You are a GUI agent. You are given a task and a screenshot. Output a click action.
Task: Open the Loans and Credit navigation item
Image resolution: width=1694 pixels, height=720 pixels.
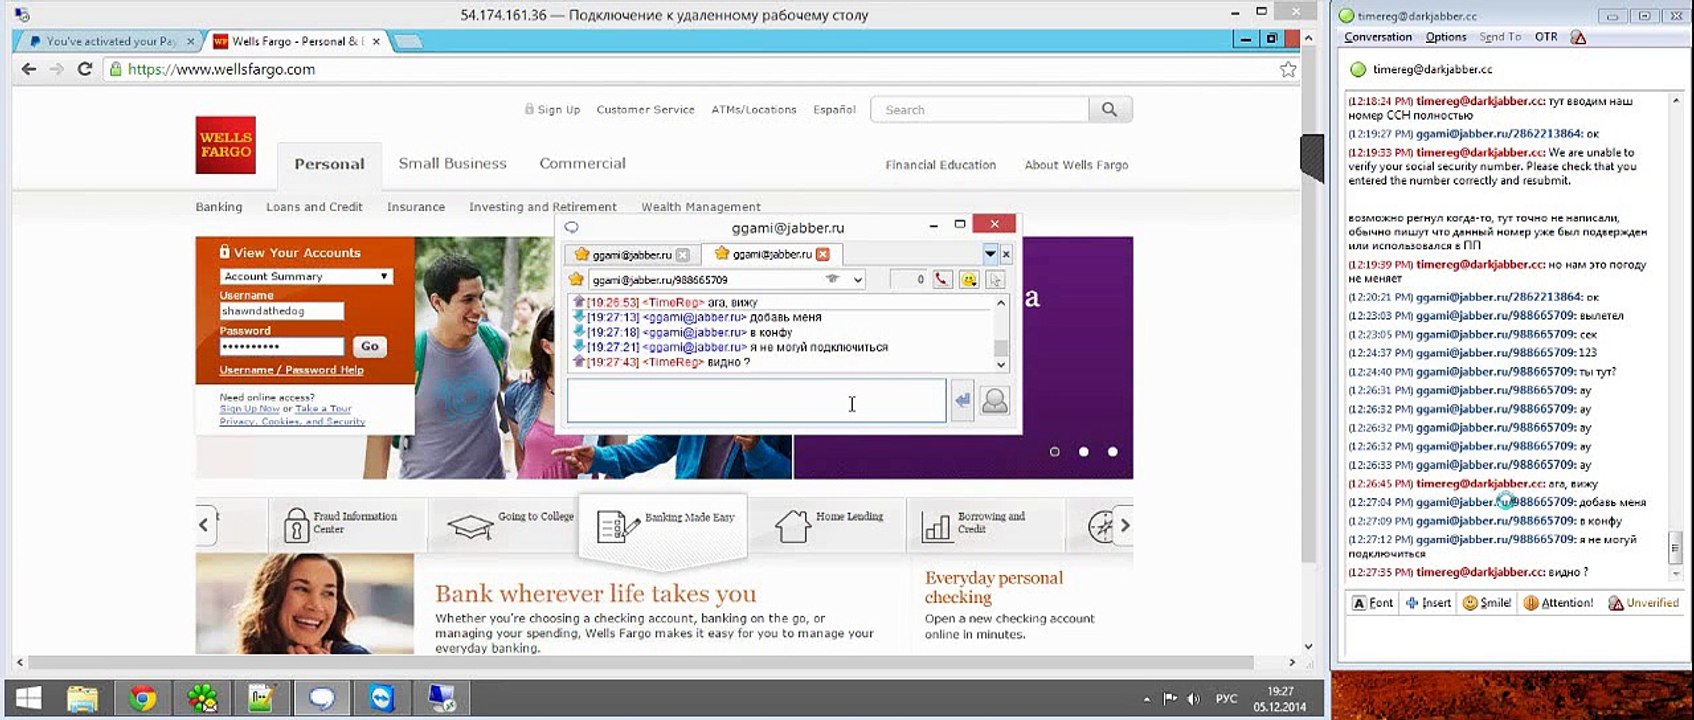click(314, 207)
